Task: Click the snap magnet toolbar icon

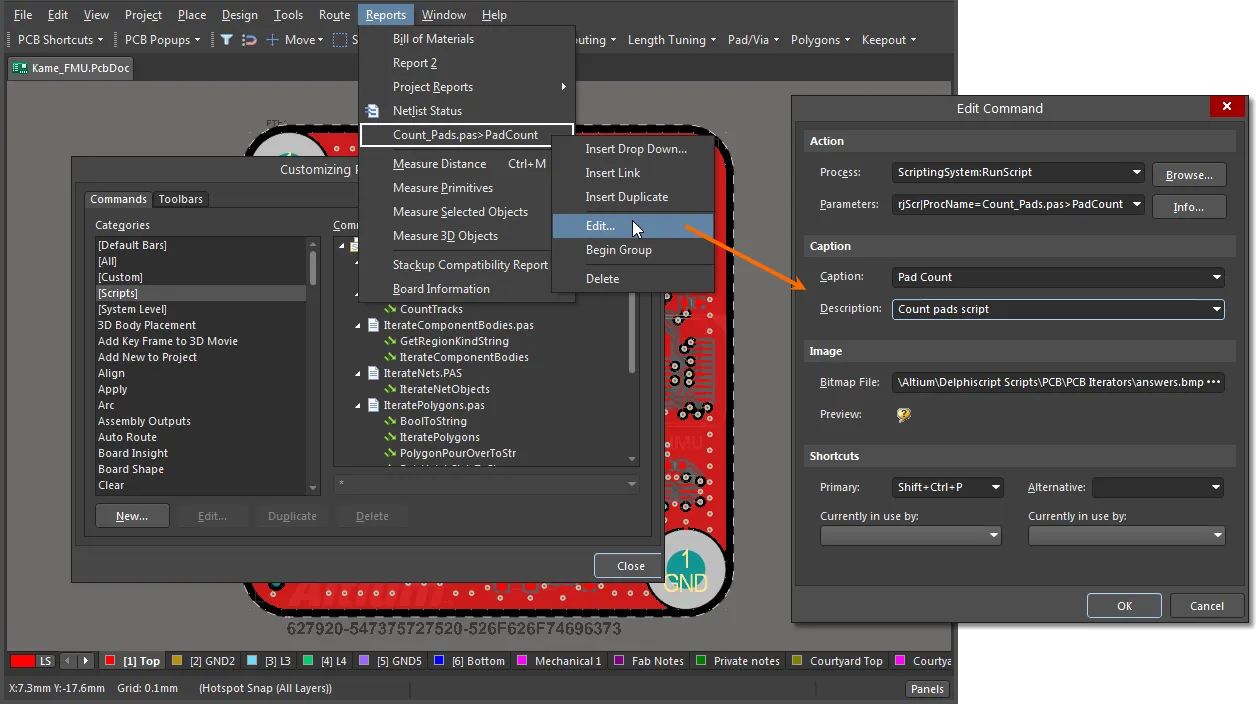Action: coord(249,40)
